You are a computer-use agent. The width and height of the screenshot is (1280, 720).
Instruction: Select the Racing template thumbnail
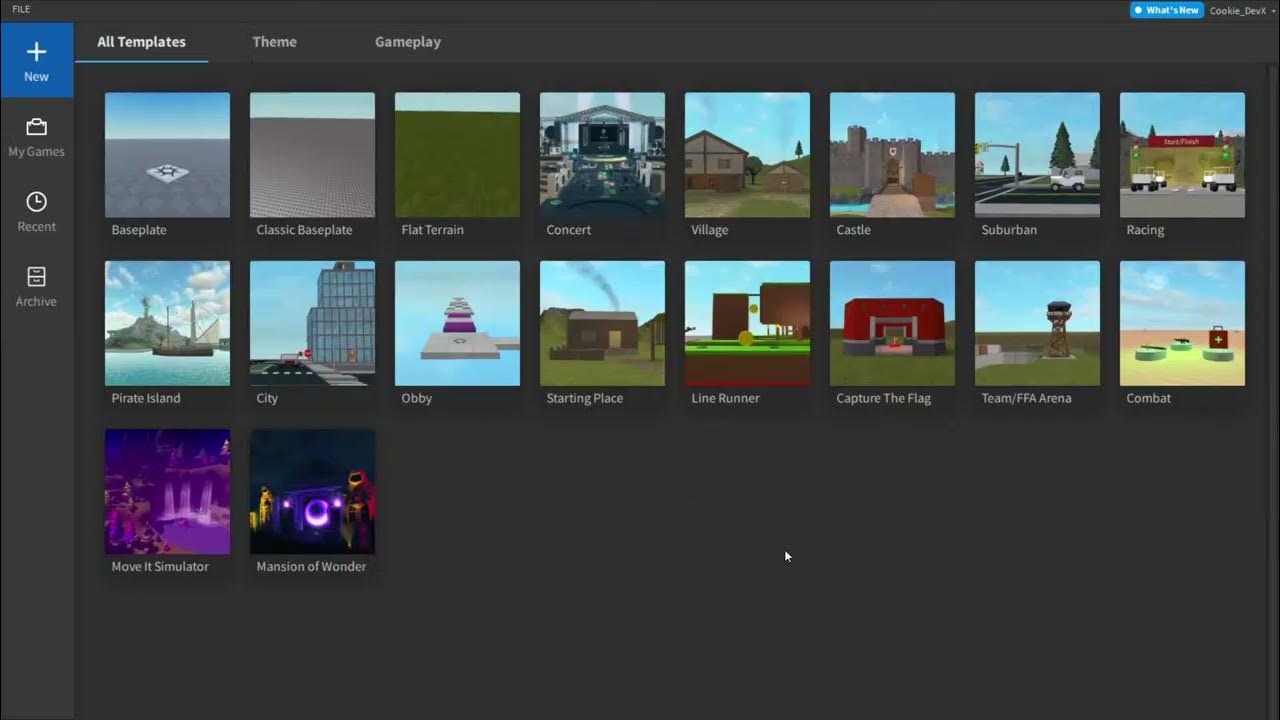coord(1182,155)
